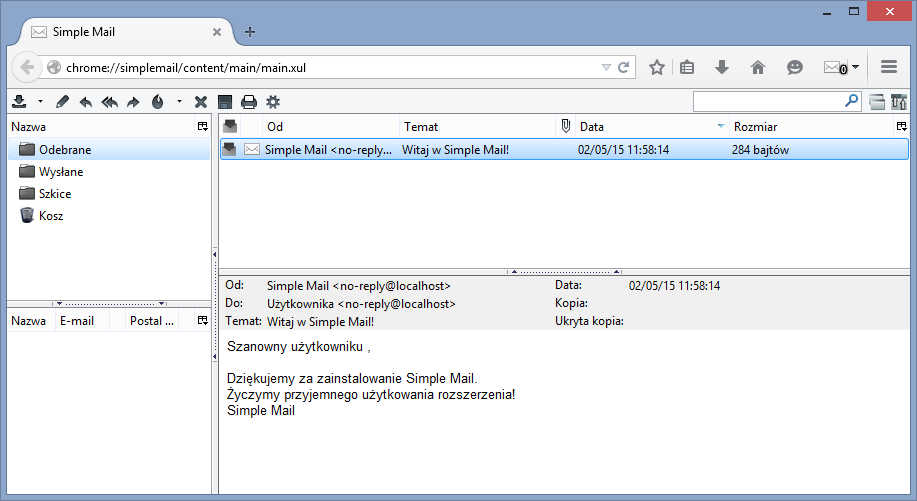Screen dimensions: 917x501
Task: Click the Reply All double-arrow icon
Action: click(109, 102)
